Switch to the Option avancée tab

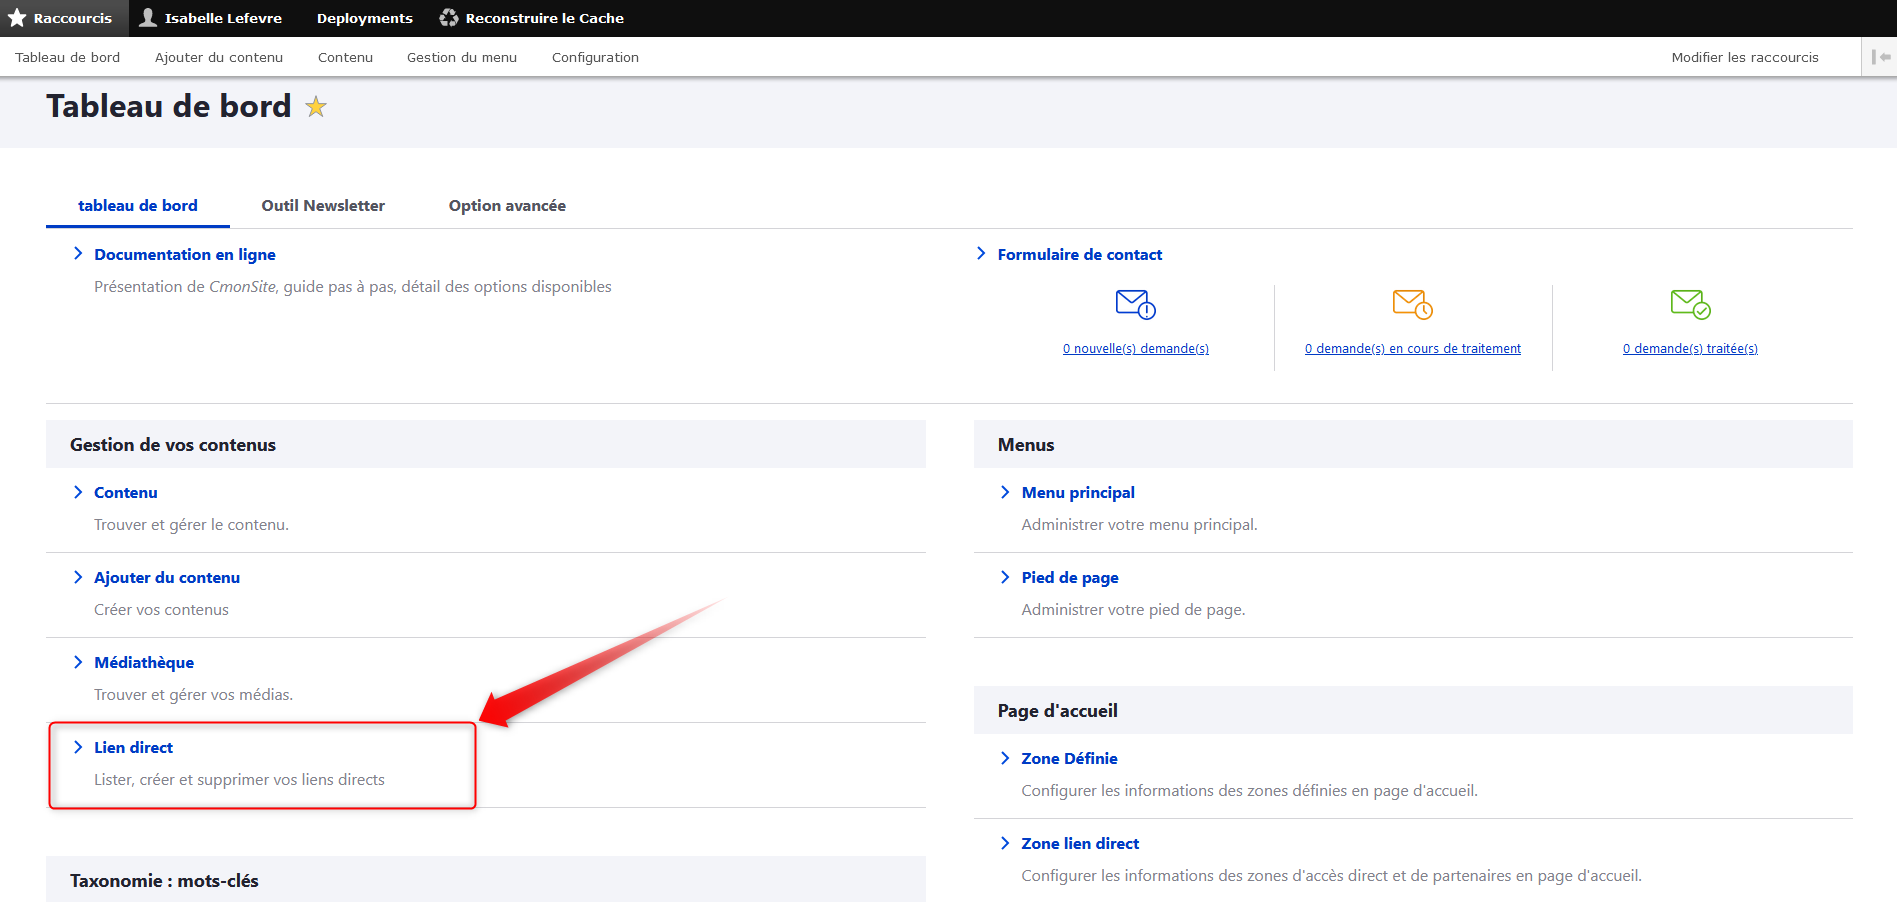[x=507, y=206]
